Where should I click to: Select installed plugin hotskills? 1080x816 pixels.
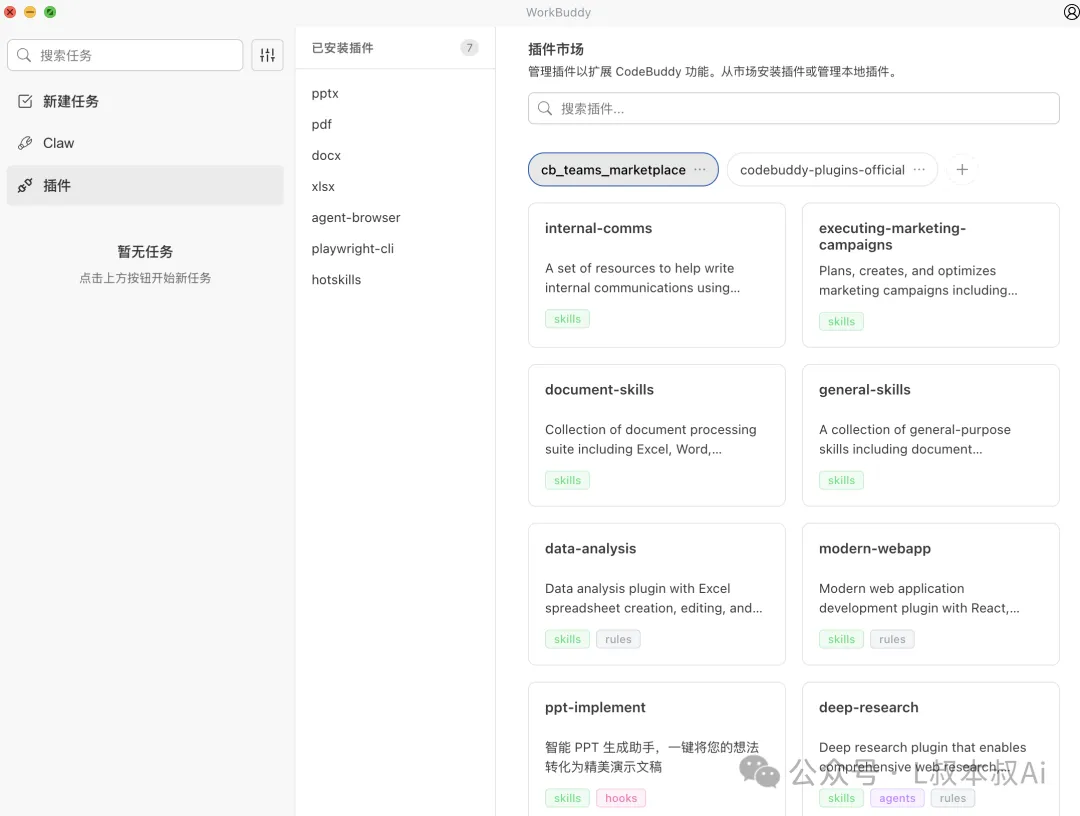pos(336,280)
